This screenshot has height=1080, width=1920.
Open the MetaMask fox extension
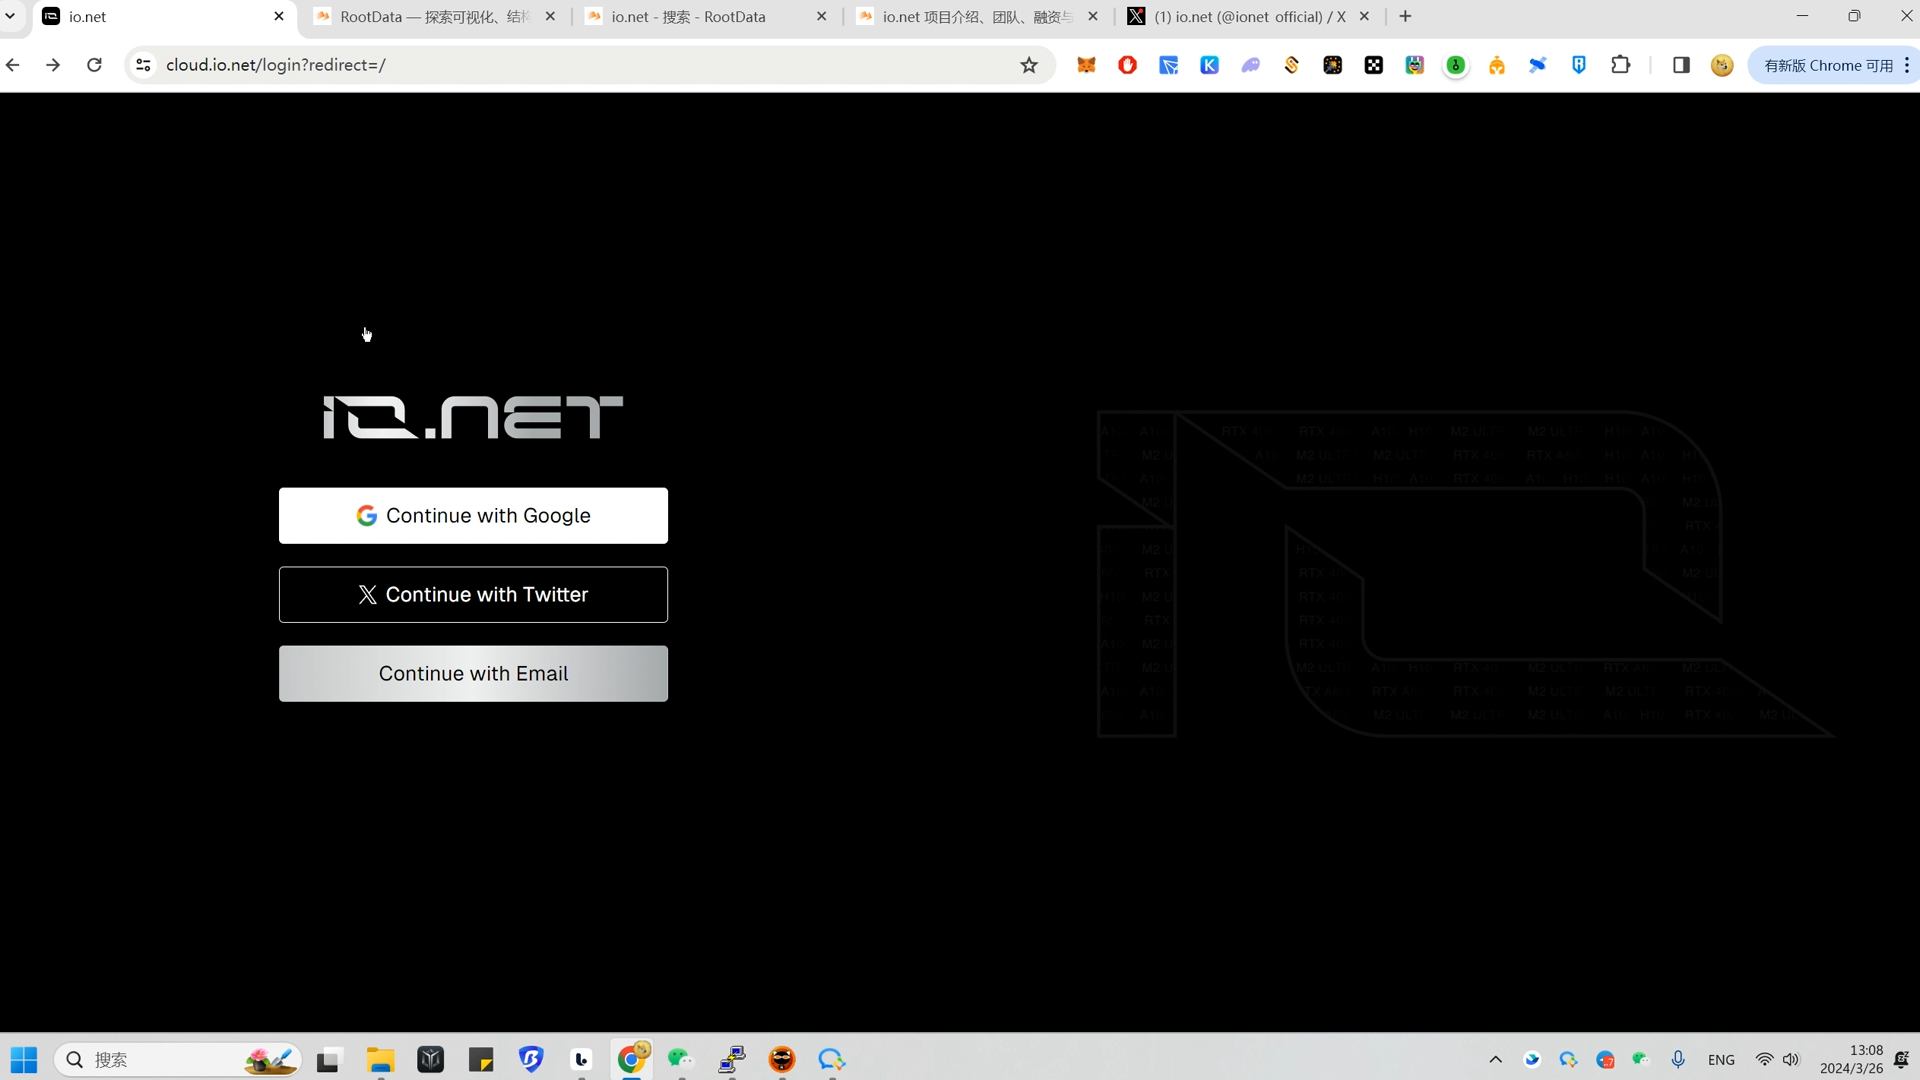(1086, 65)
